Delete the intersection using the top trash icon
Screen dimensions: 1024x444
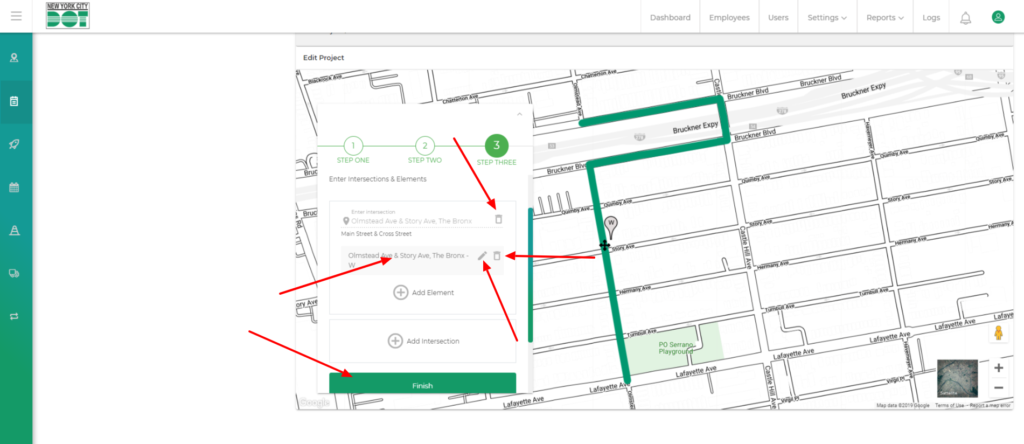click(x=498, y=219)
